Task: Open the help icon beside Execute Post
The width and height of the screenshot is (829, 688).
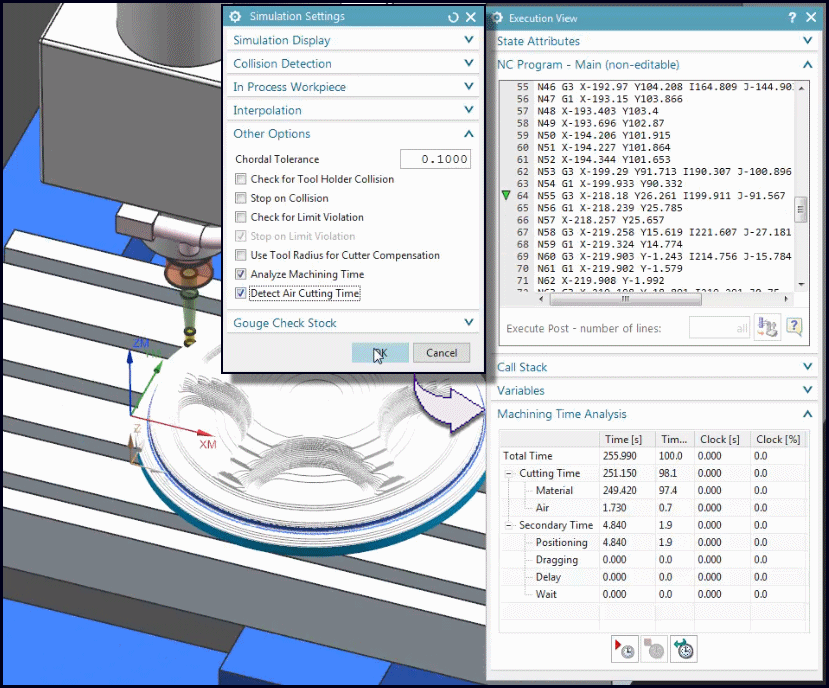Action: pos(794,327)
